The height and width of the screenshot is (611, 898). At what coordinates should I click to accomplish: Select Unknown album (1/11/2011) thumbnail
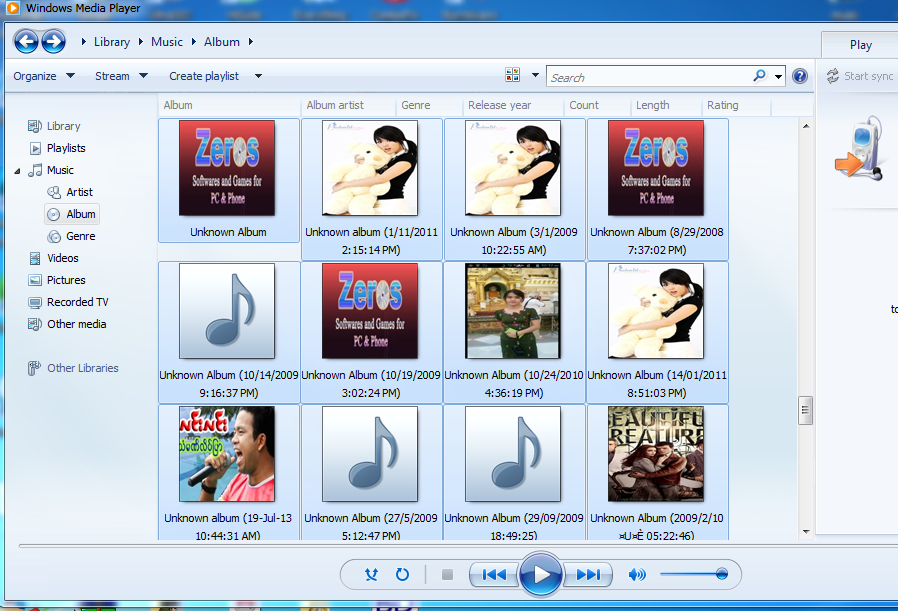pos(370,168)
